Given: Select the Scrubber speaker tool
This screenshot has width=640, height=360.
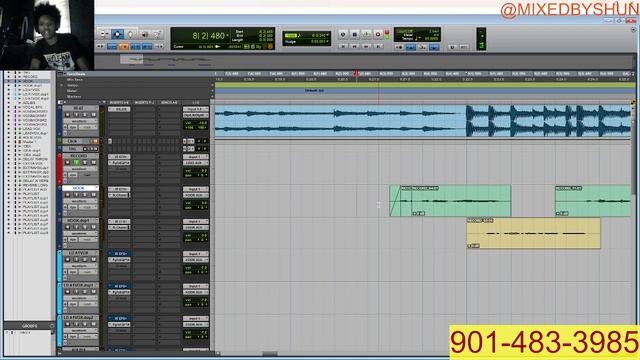Looking at the screenshot, I should pos(144,34).
